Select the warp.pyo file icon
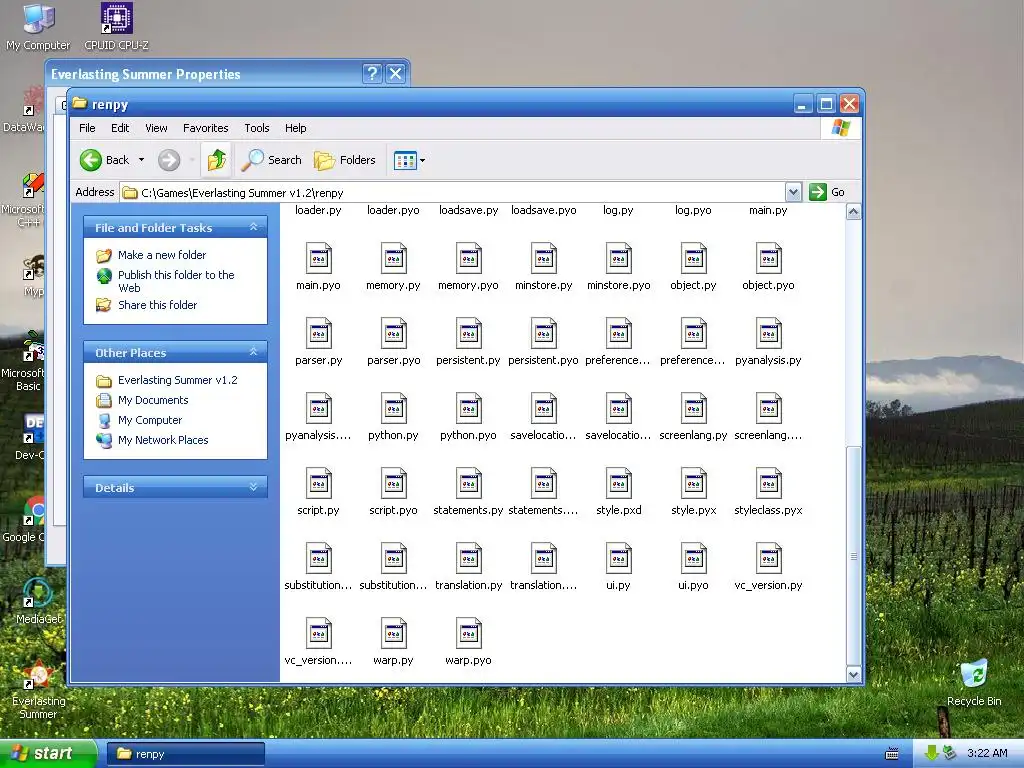 tap(469, 633)
